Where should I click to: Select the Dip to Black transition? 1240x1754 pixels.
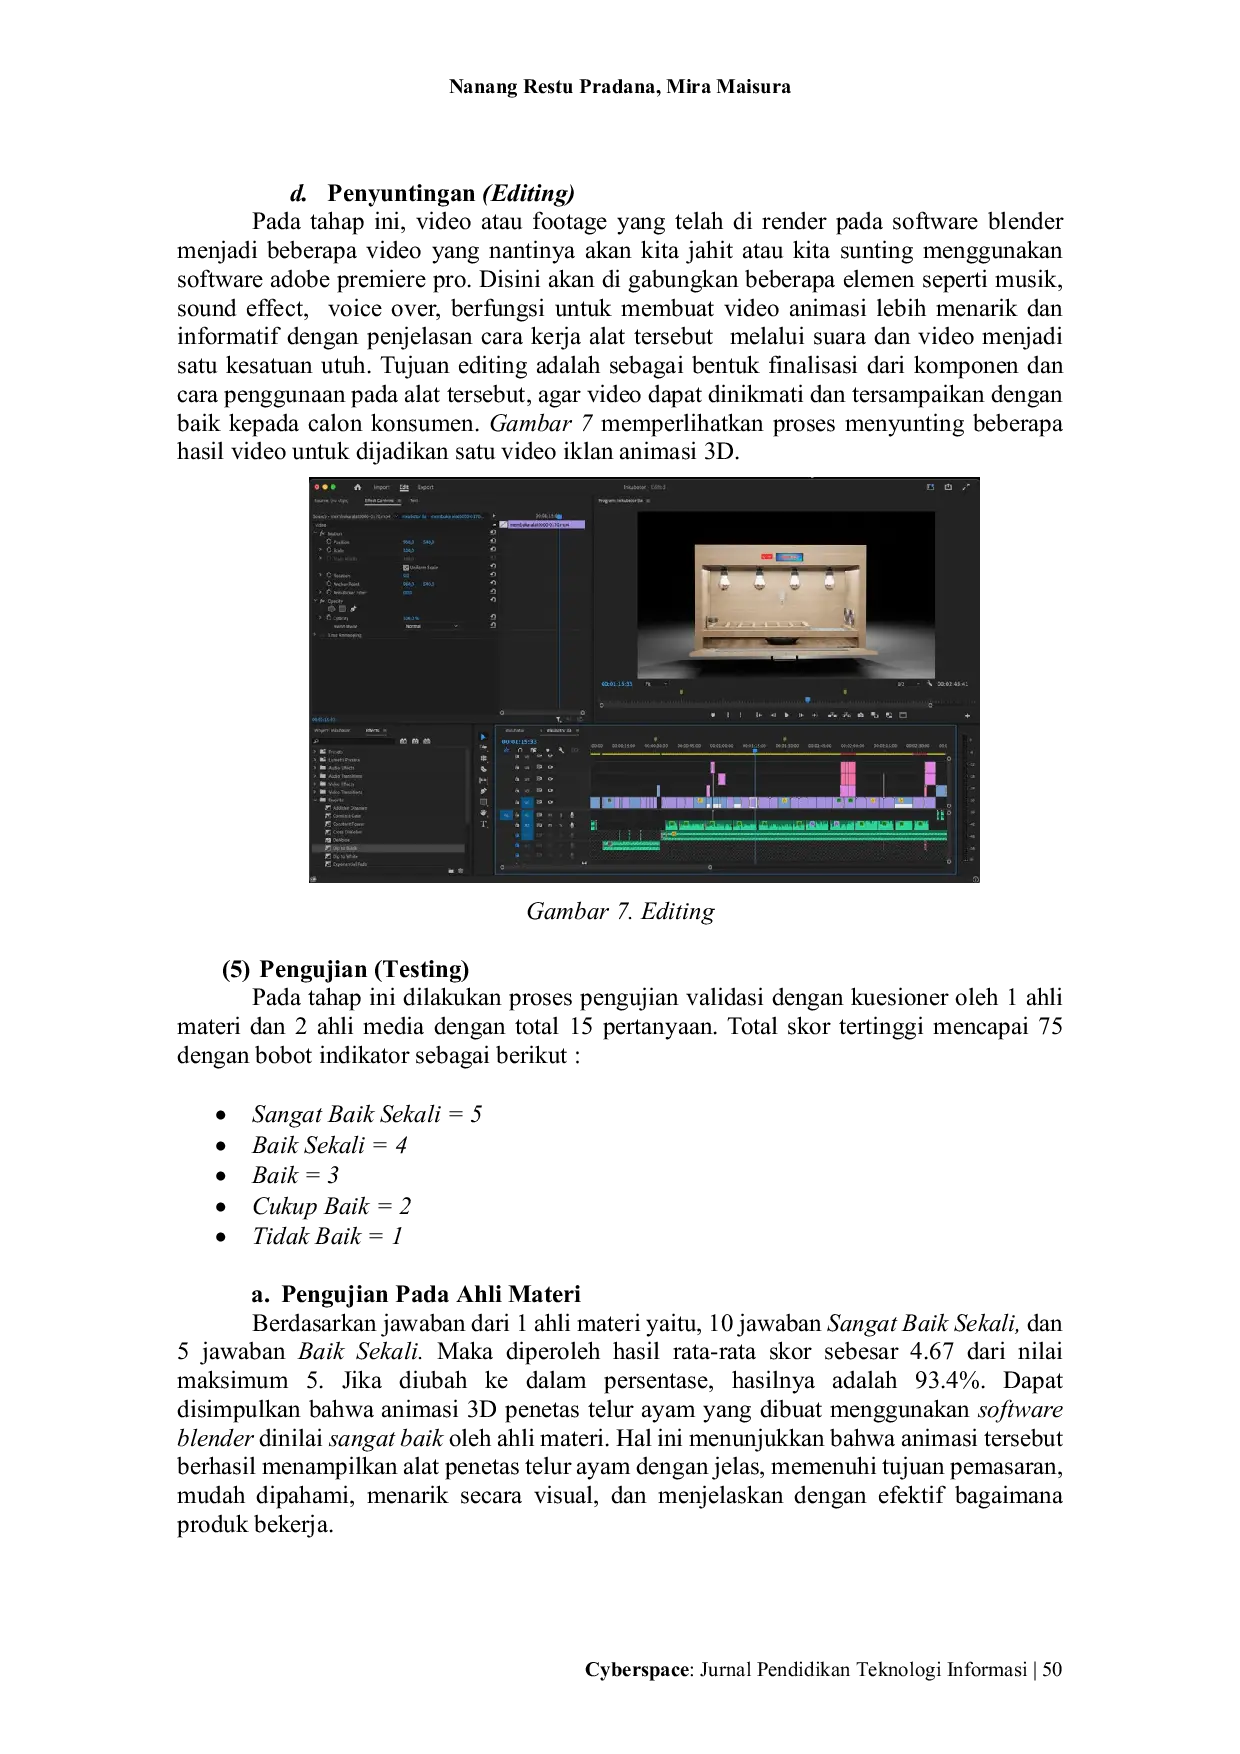tap(345, 848)
